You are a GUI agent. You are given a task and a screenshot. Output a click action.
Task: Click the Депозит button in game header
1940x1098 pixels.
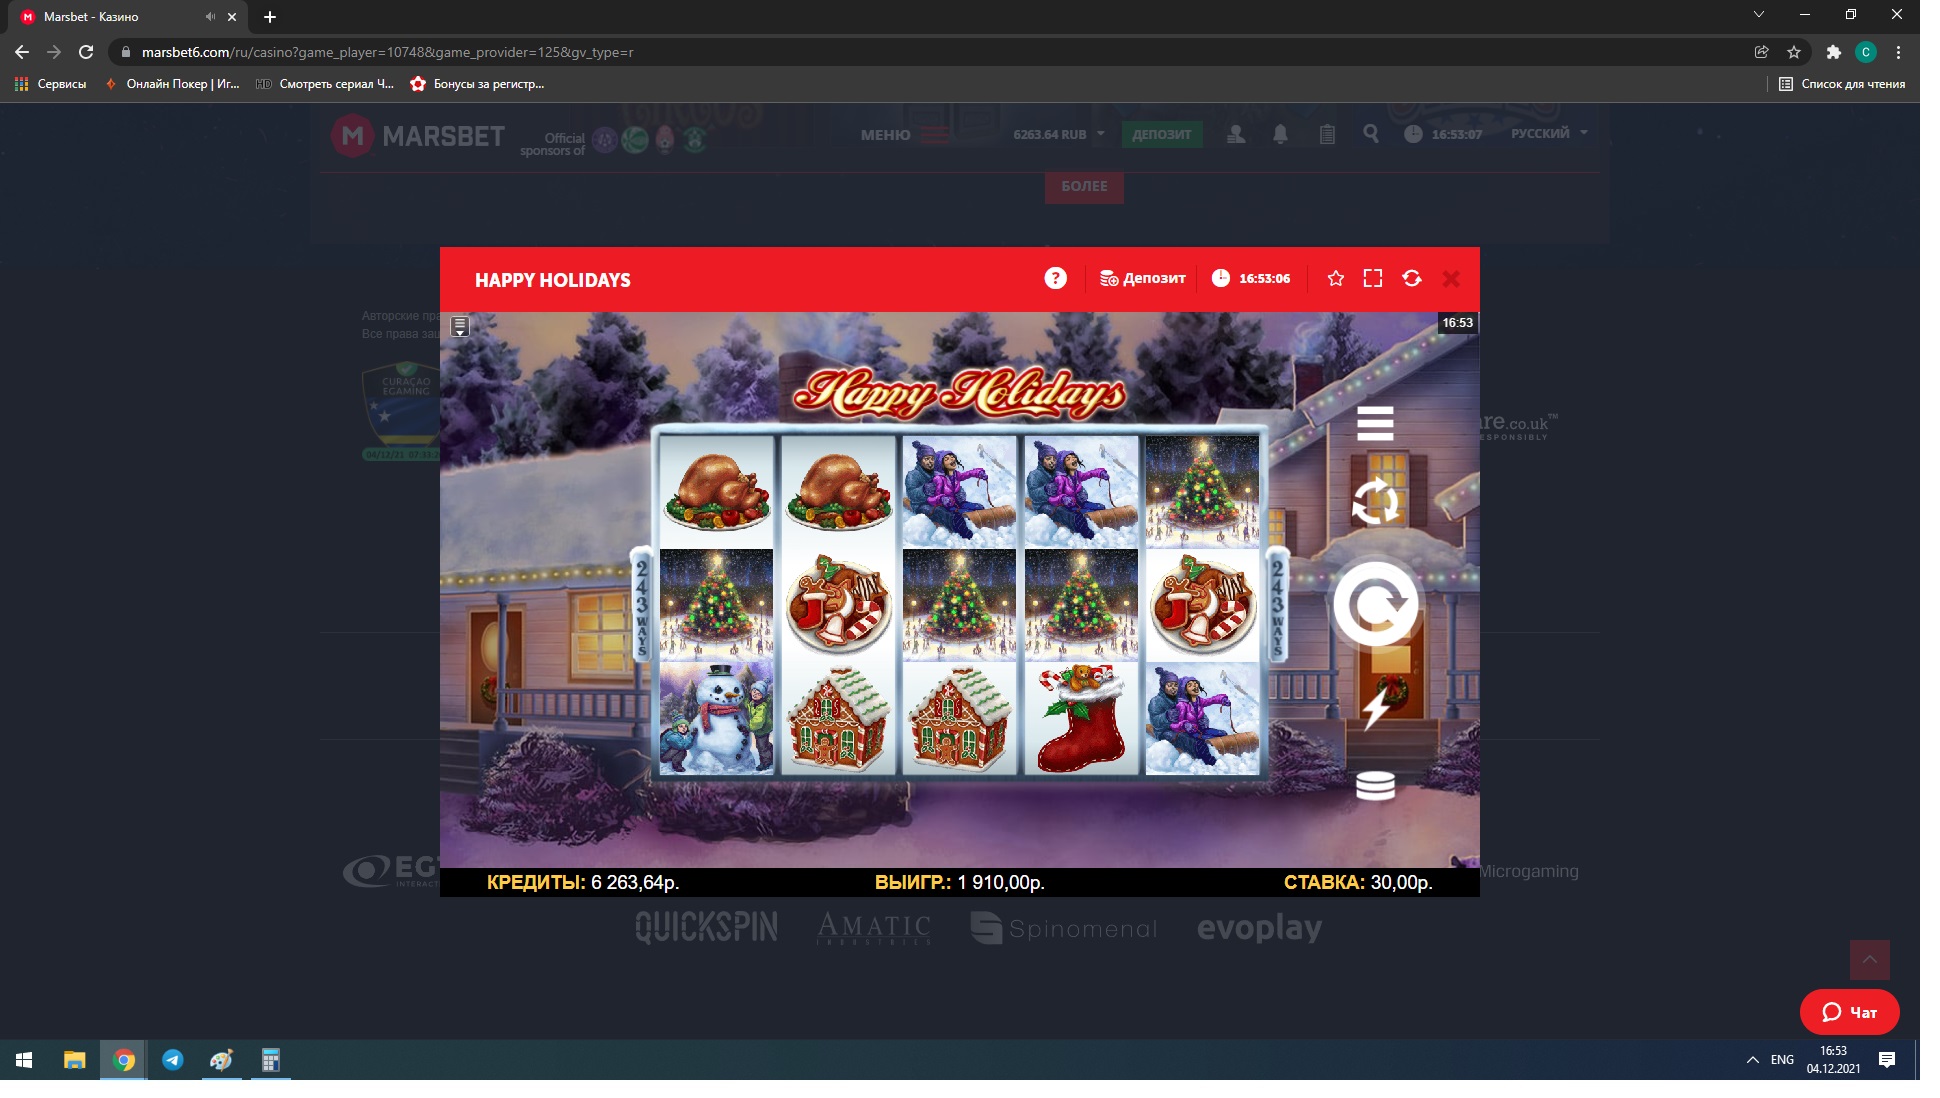click(x=1142, y=278)
